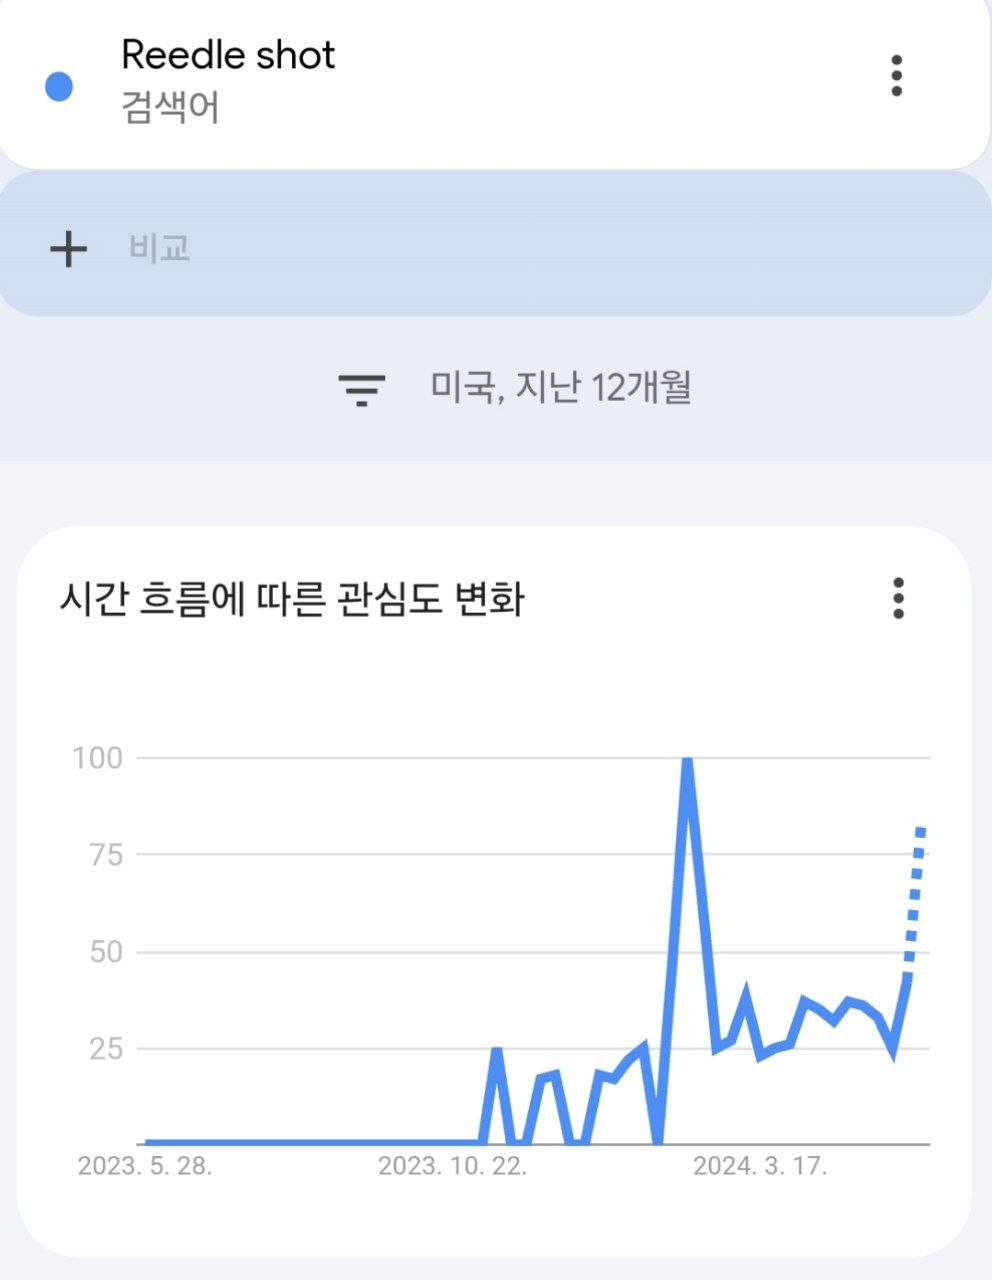992x1280 pixels.
Task: Open the Reedle shot search term options menu
Action: (896, 76)
